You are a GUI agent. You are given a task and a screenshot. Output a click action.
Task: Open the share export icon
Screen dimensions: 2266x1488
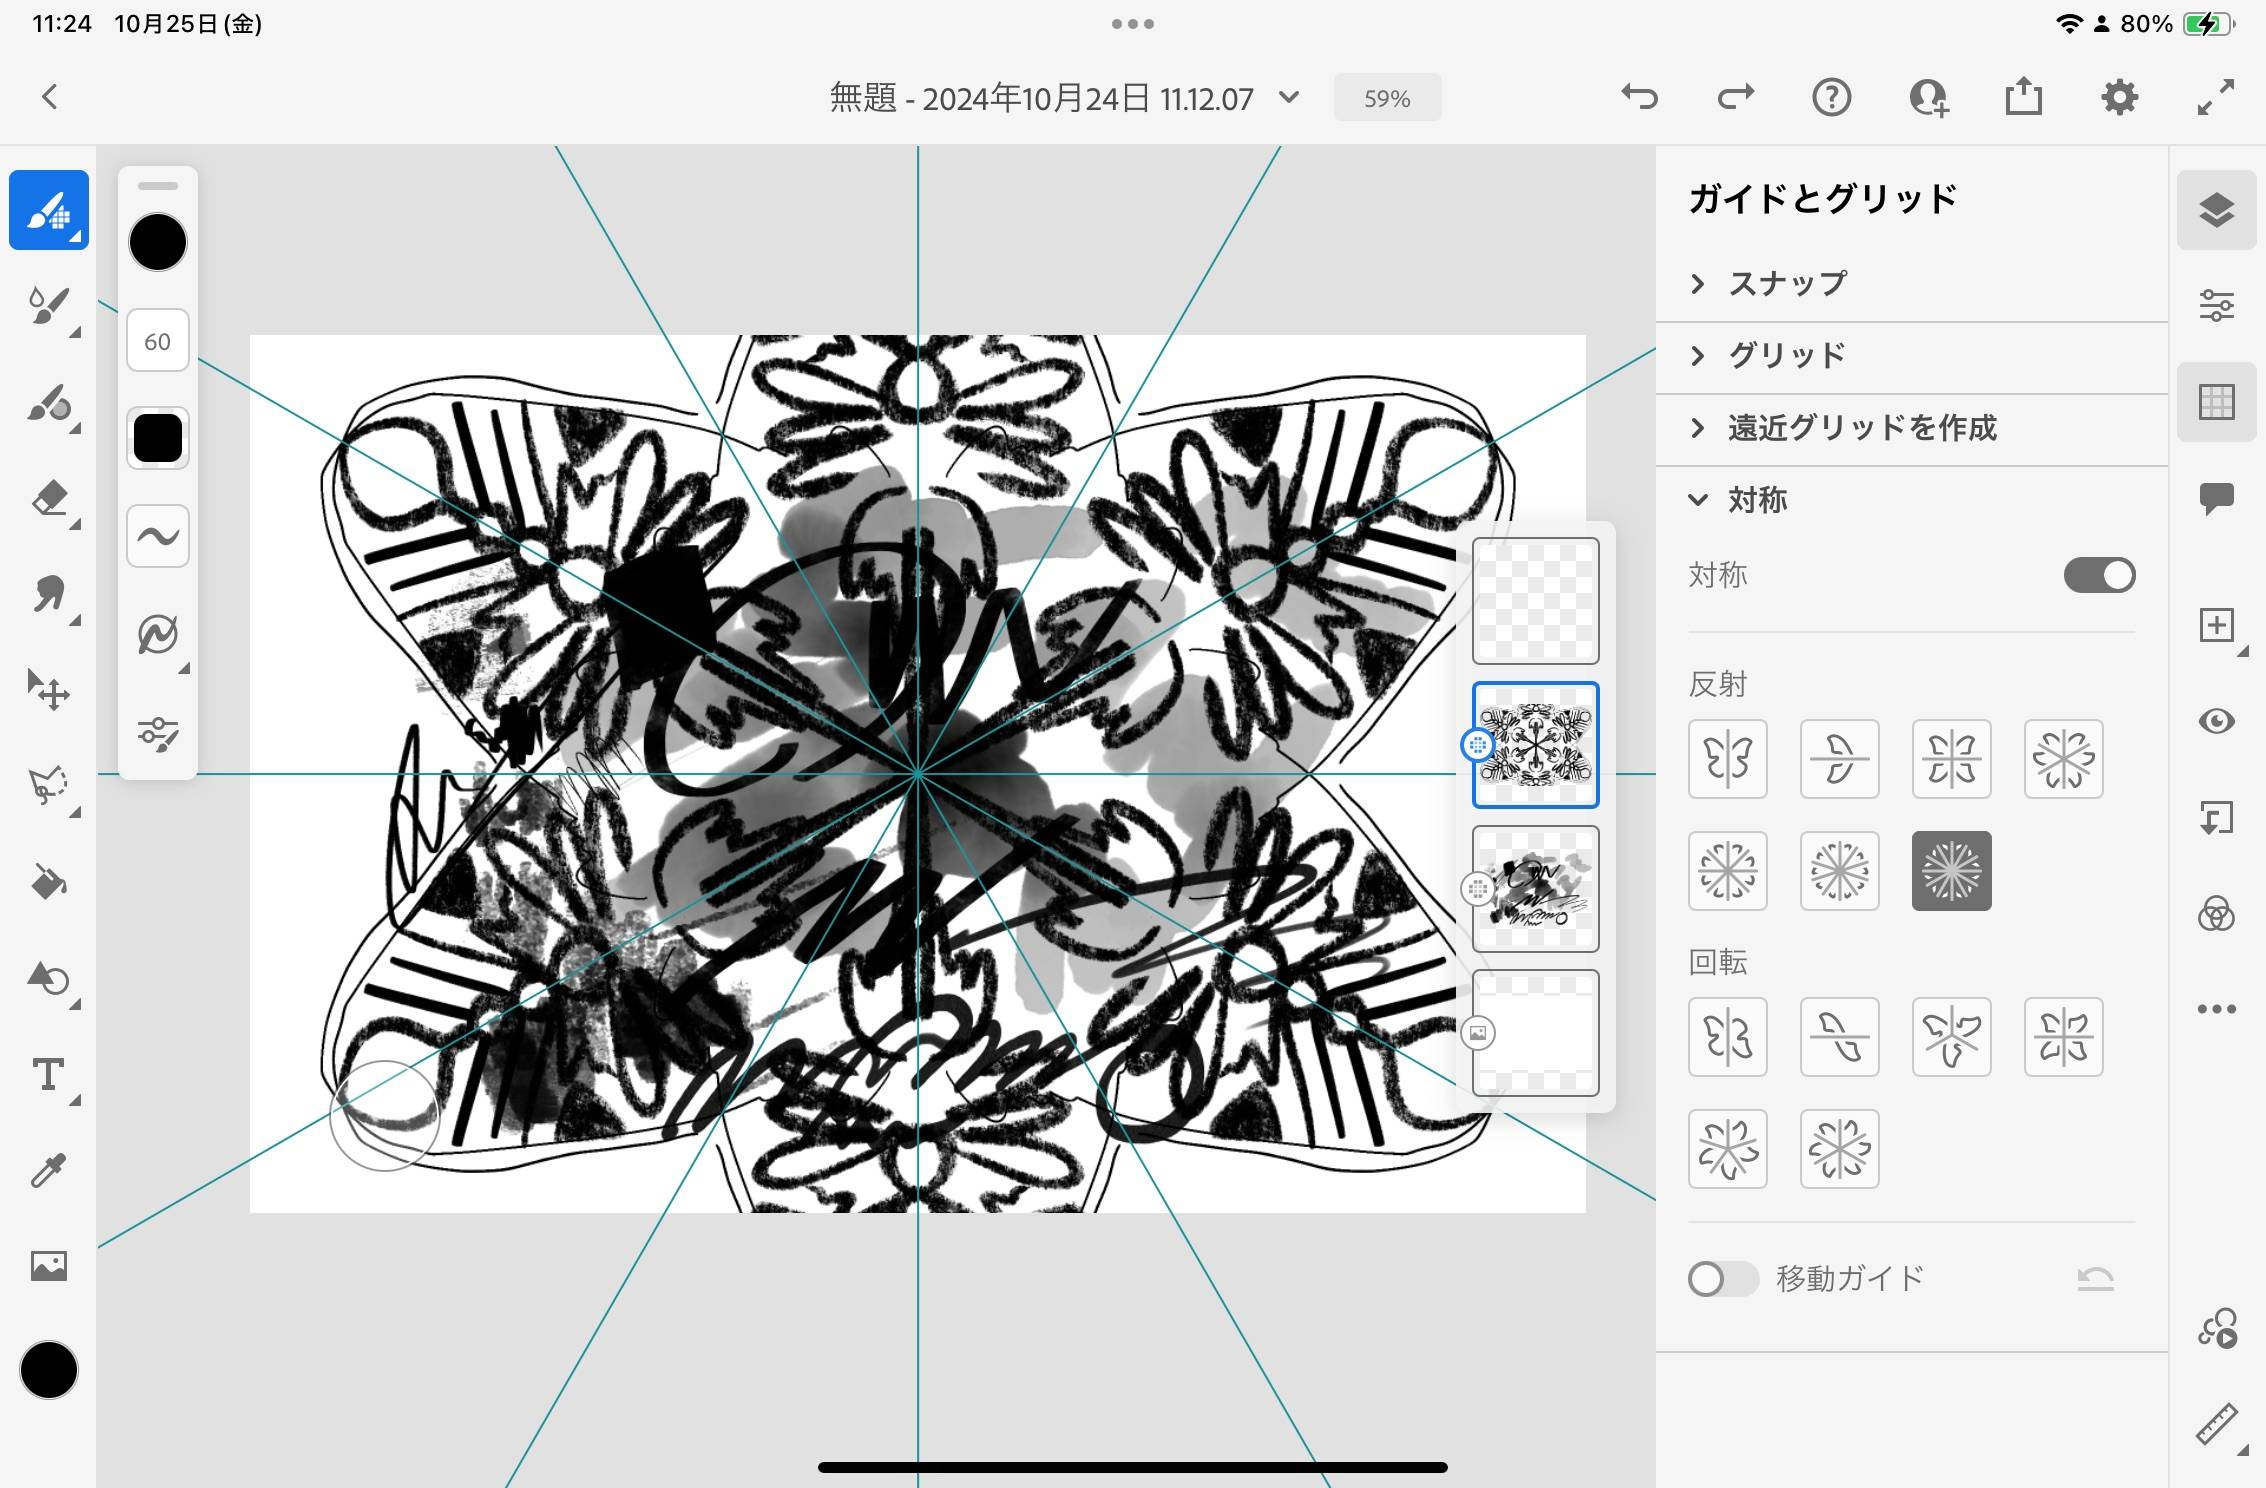tap(2023, 96)
